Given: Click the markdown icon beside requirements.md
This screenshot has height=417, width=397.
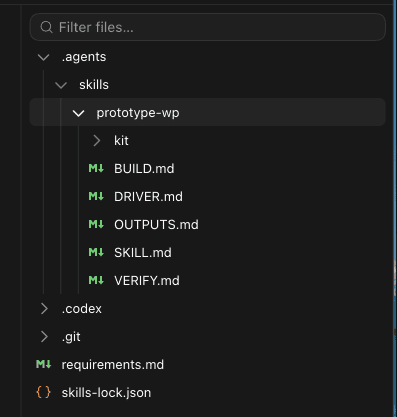Looking at the screenshot, I should point(44,364).
